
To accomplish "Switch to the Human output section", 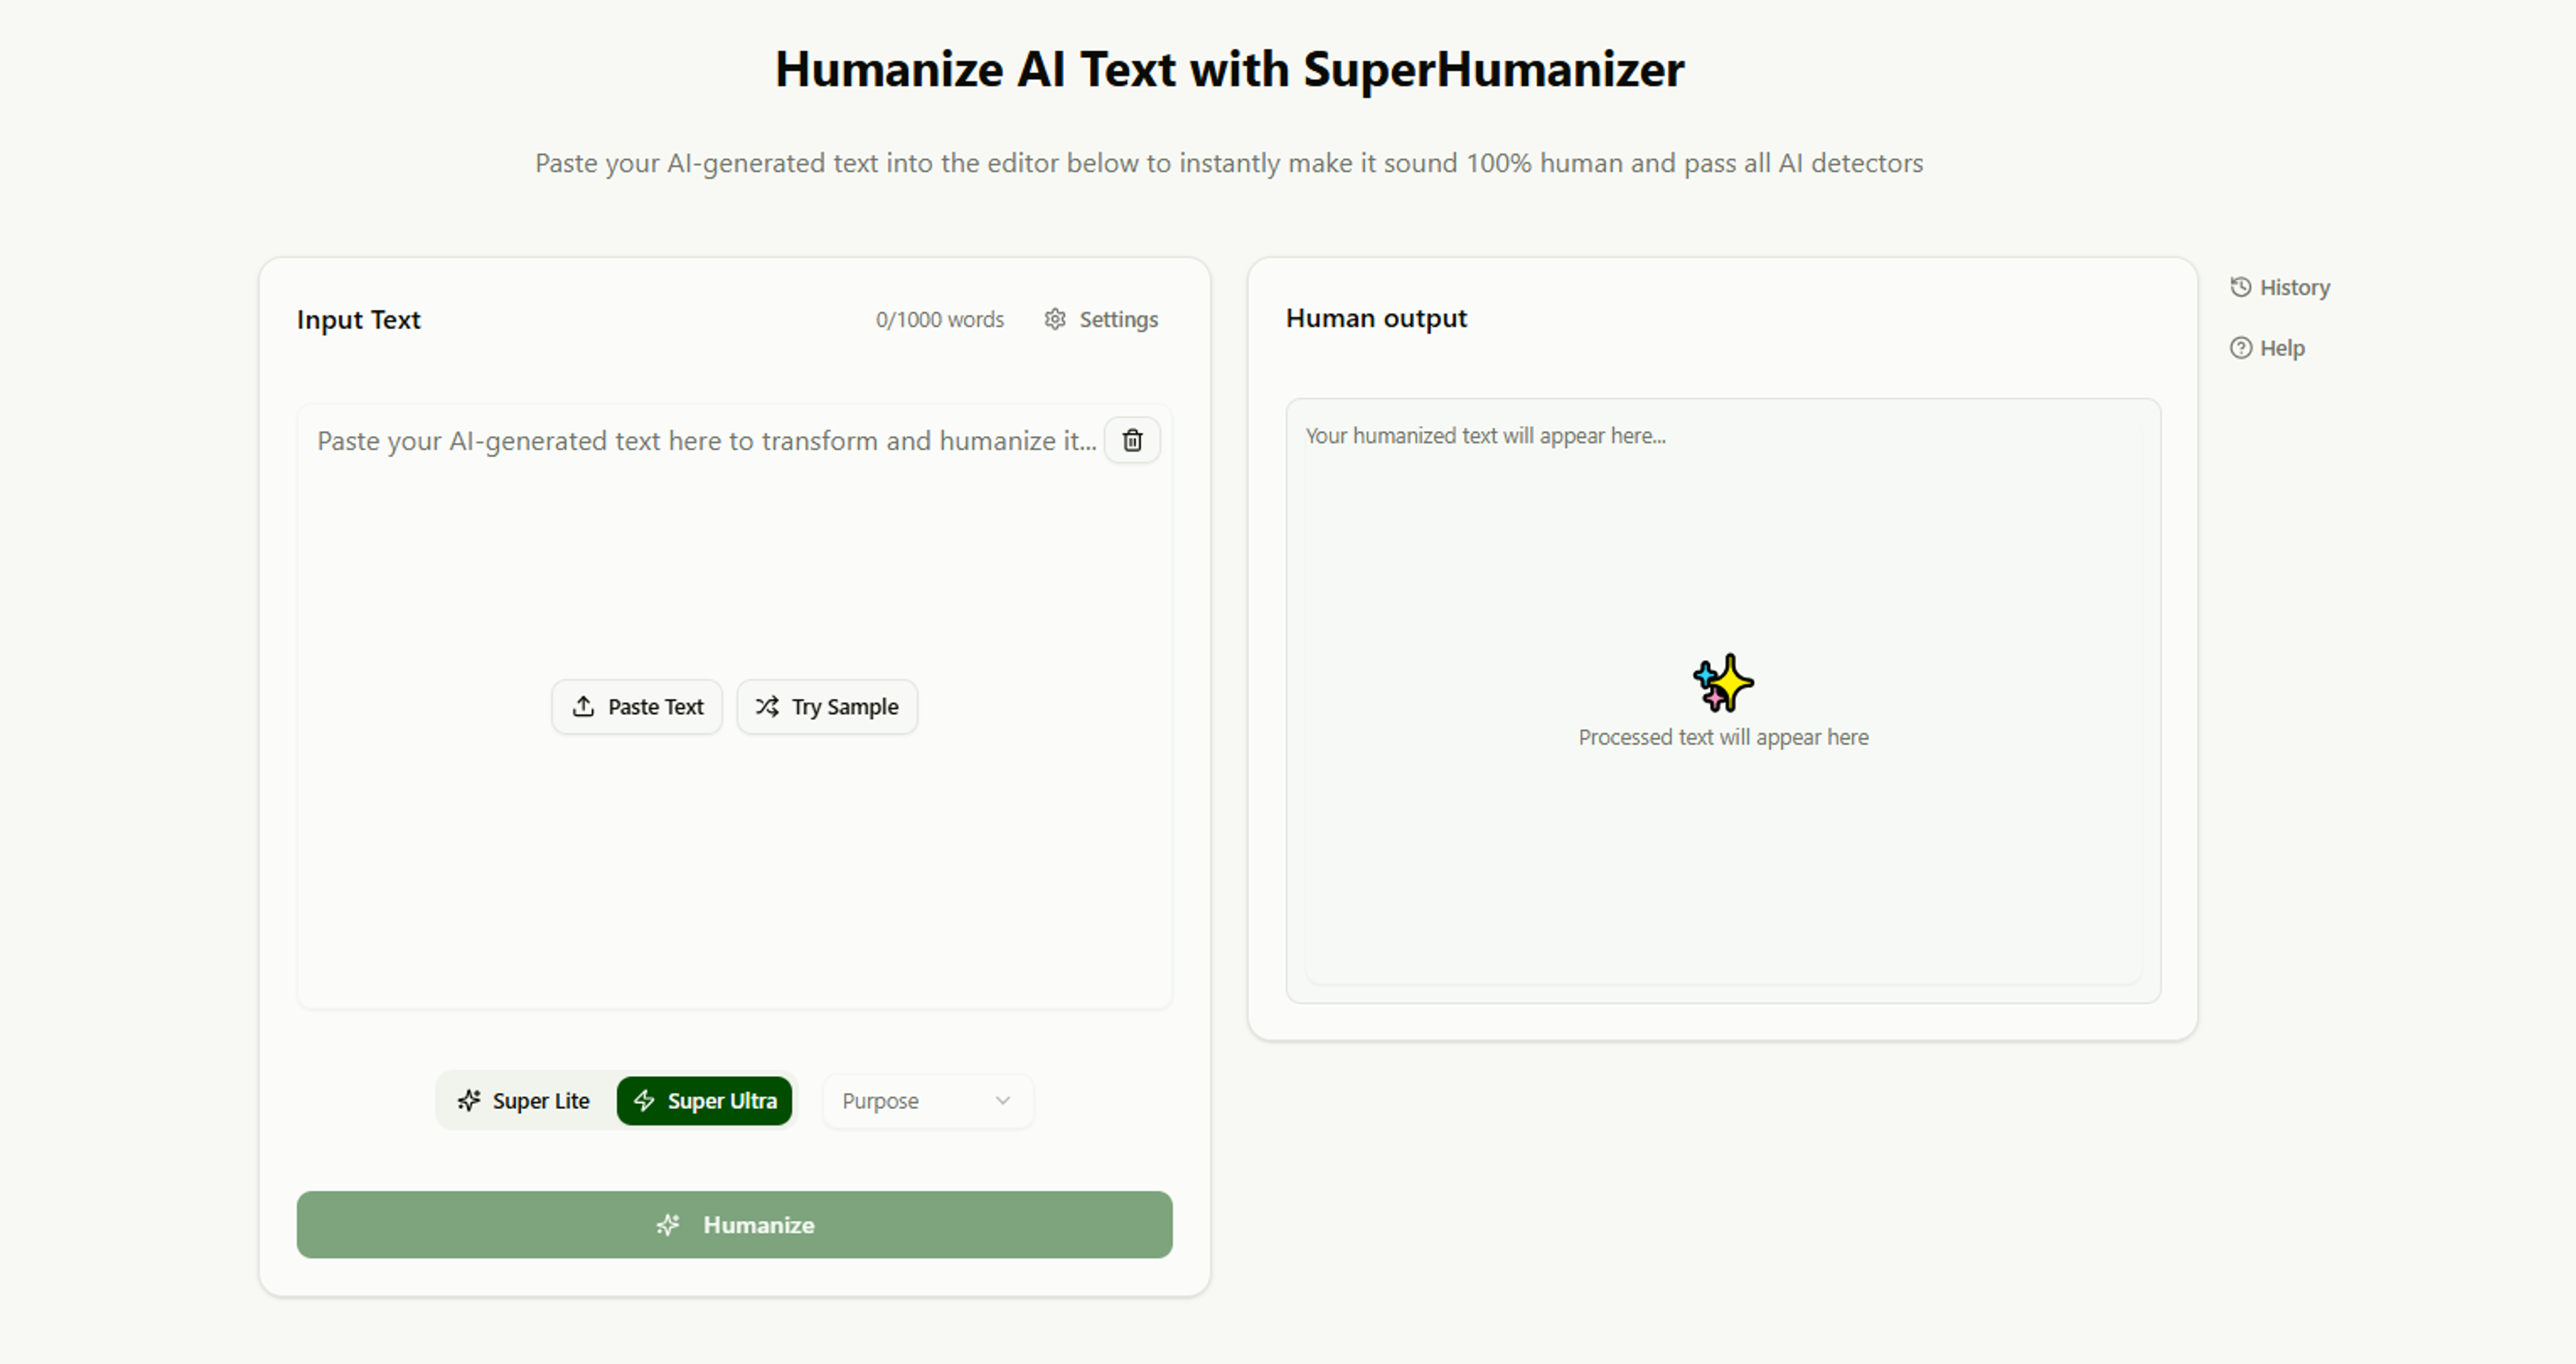I will (1376, 318).
